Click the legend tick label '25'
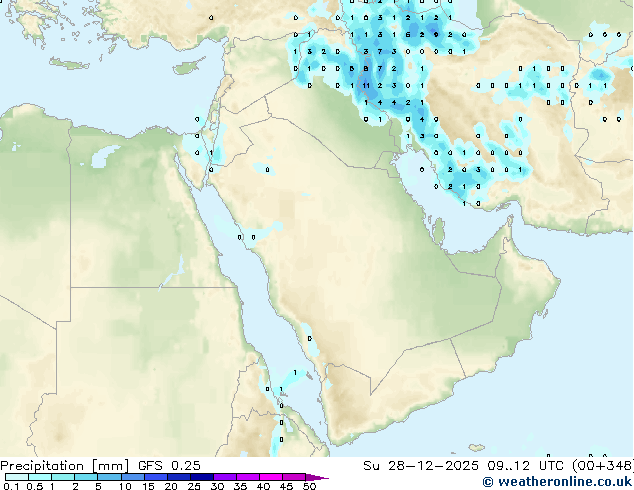The width and height of the screenshot is (634, 490). pyautogui.click(x=194, y=486)
